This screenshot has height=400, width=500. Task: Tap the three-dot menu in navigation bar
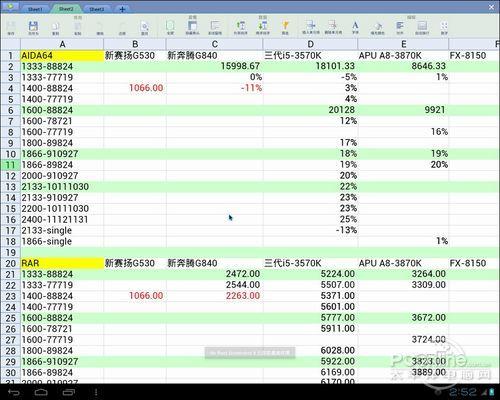[96, 392]
